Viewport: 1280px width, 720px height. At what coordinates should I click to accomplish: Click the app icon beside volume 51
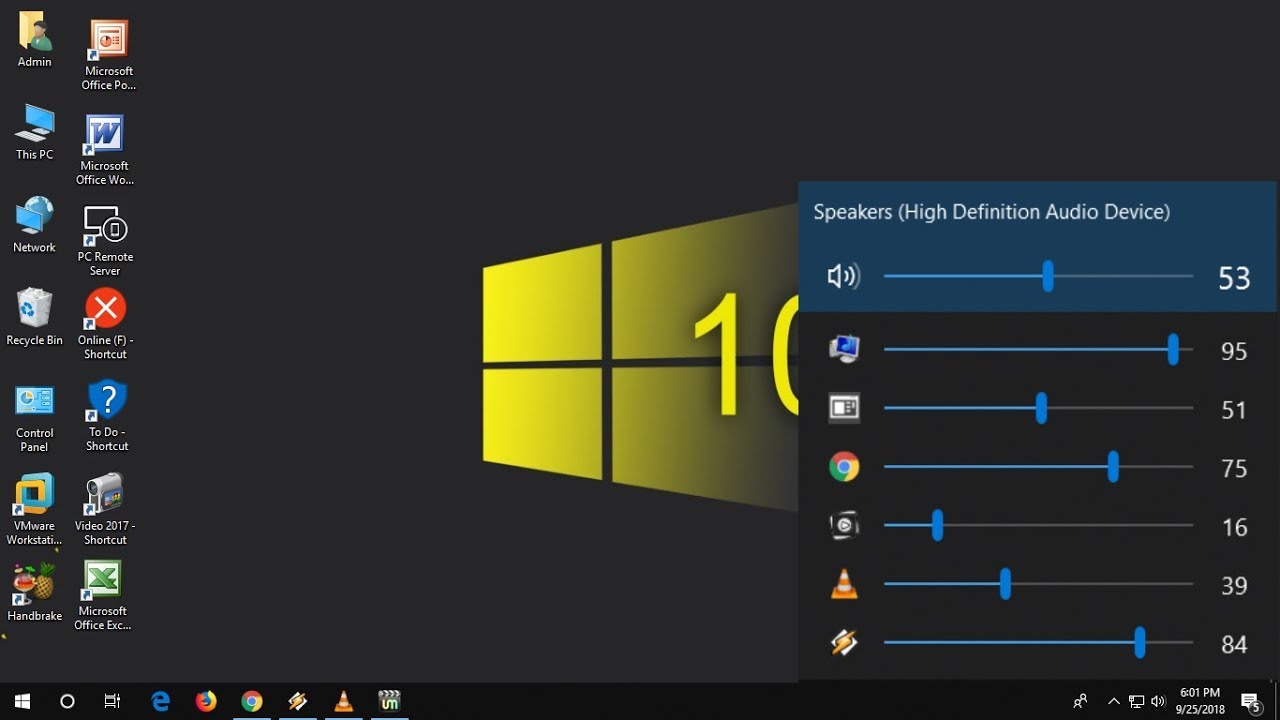tap(844, 408)
